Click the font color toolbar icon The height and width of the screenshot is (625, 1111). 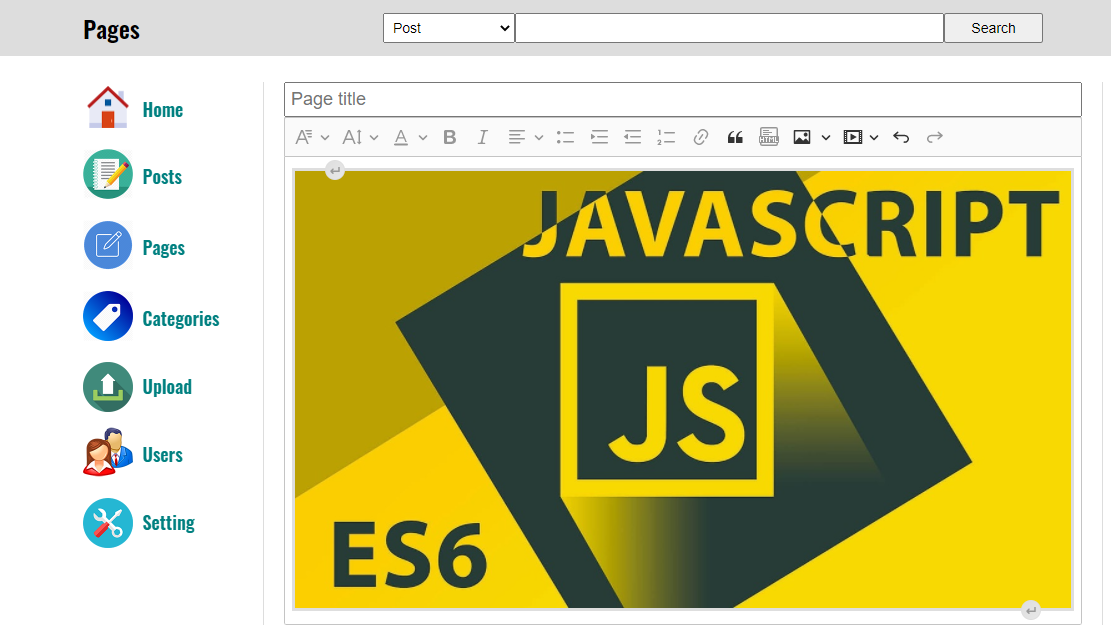[401, 137]
